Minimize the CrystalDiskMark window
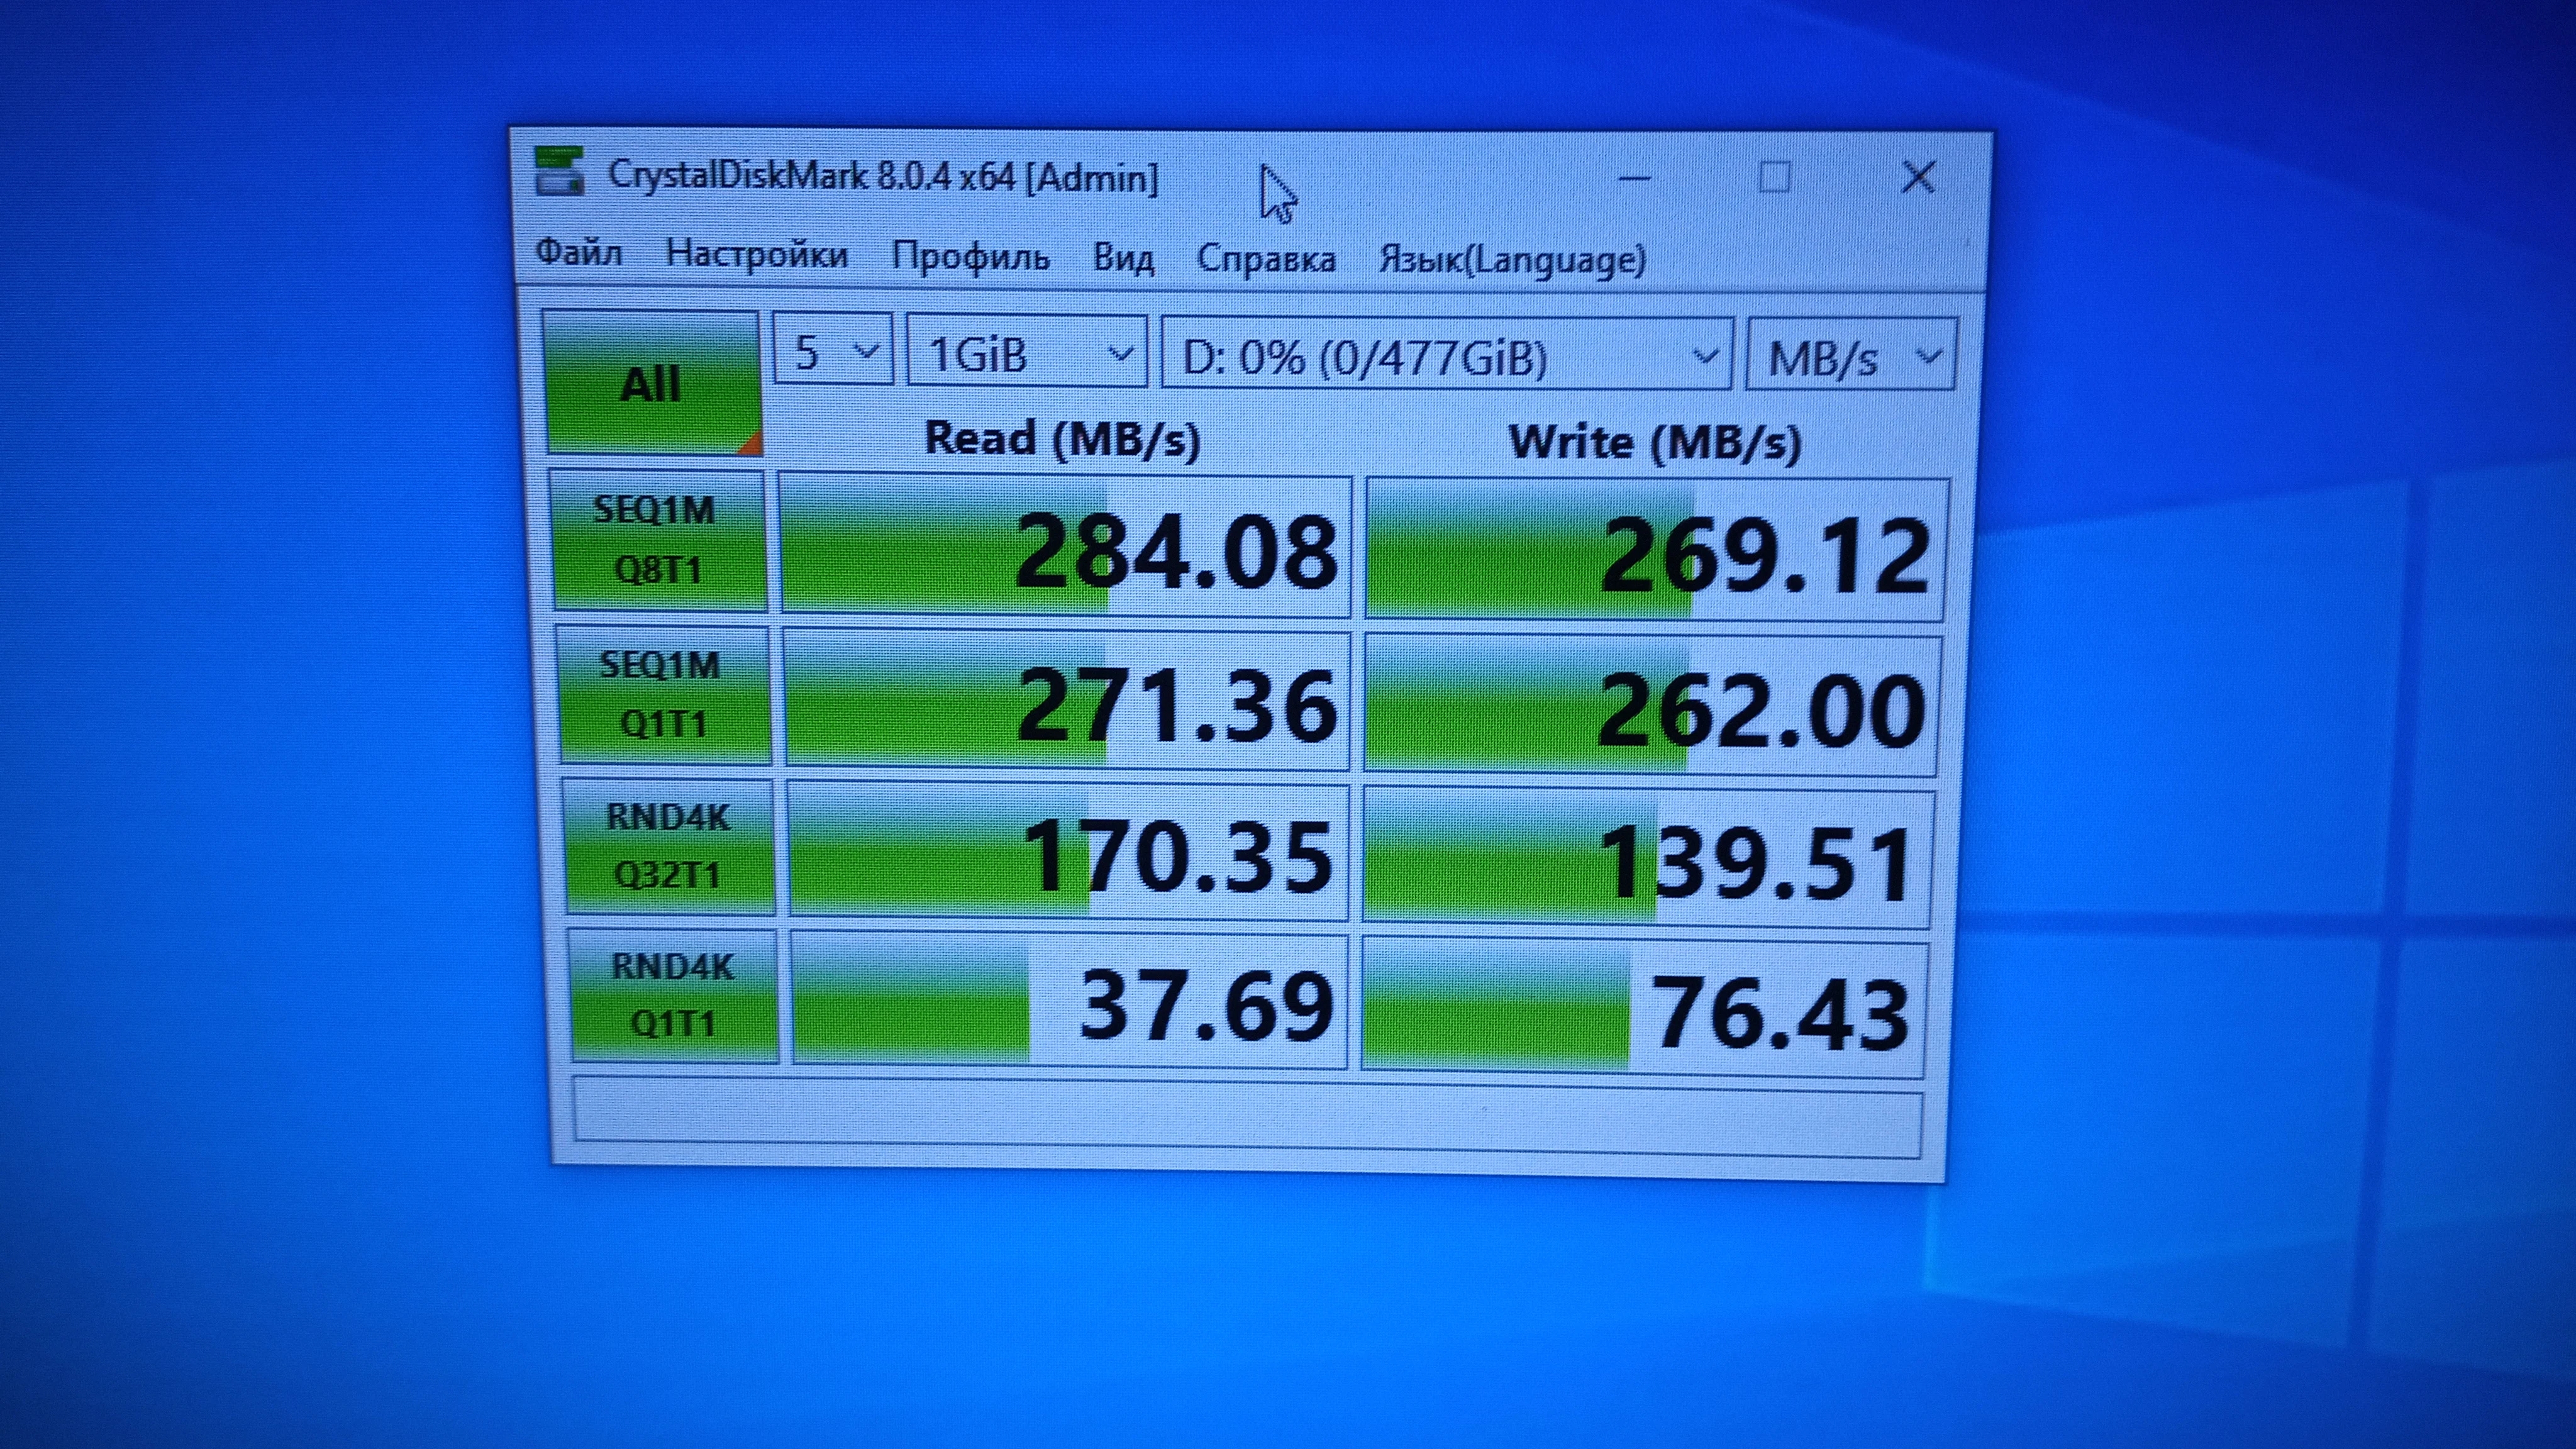This screenshot has width=2576, height=1449. click(1634, 179)
